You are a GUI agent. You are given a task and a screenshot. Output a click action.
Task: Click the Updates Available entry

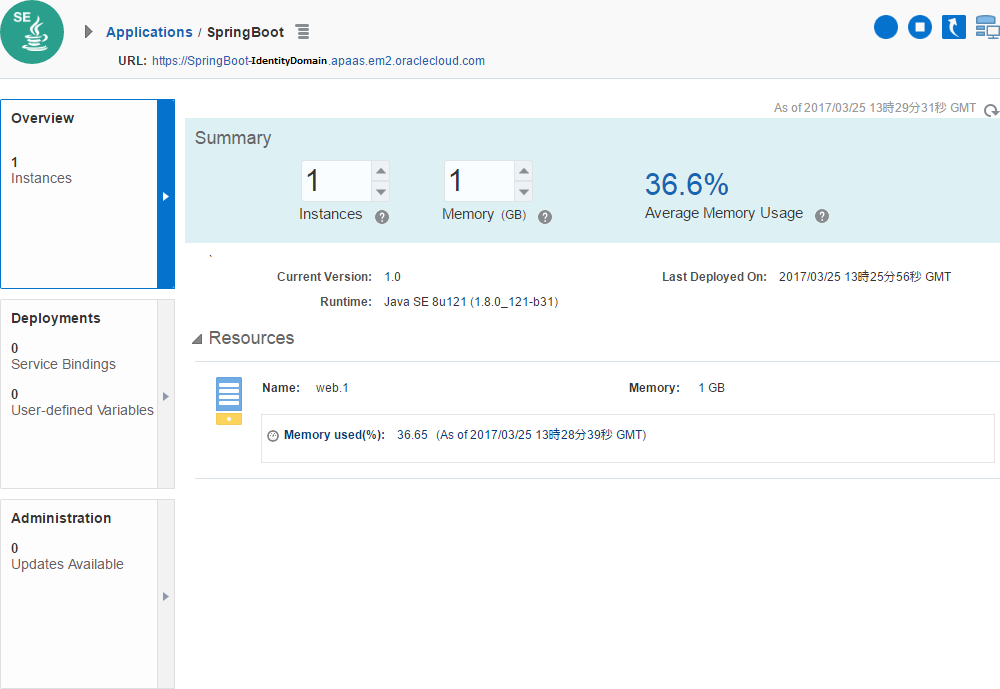pyautogui.click(x=67, y=565)
